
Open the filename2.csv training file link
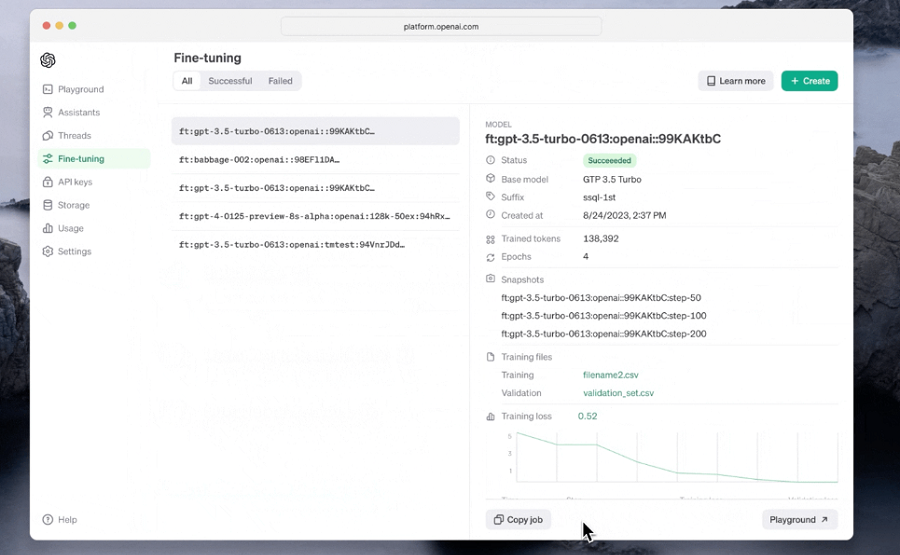click(611, 375)
